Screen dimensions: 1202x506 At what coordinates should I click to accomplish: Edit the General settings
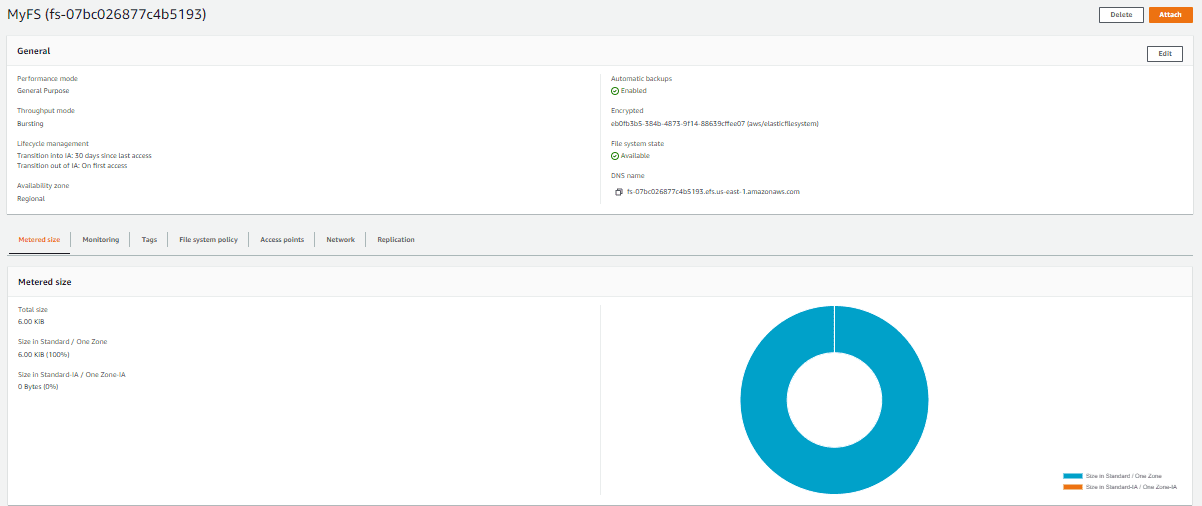coord(1164,54)
